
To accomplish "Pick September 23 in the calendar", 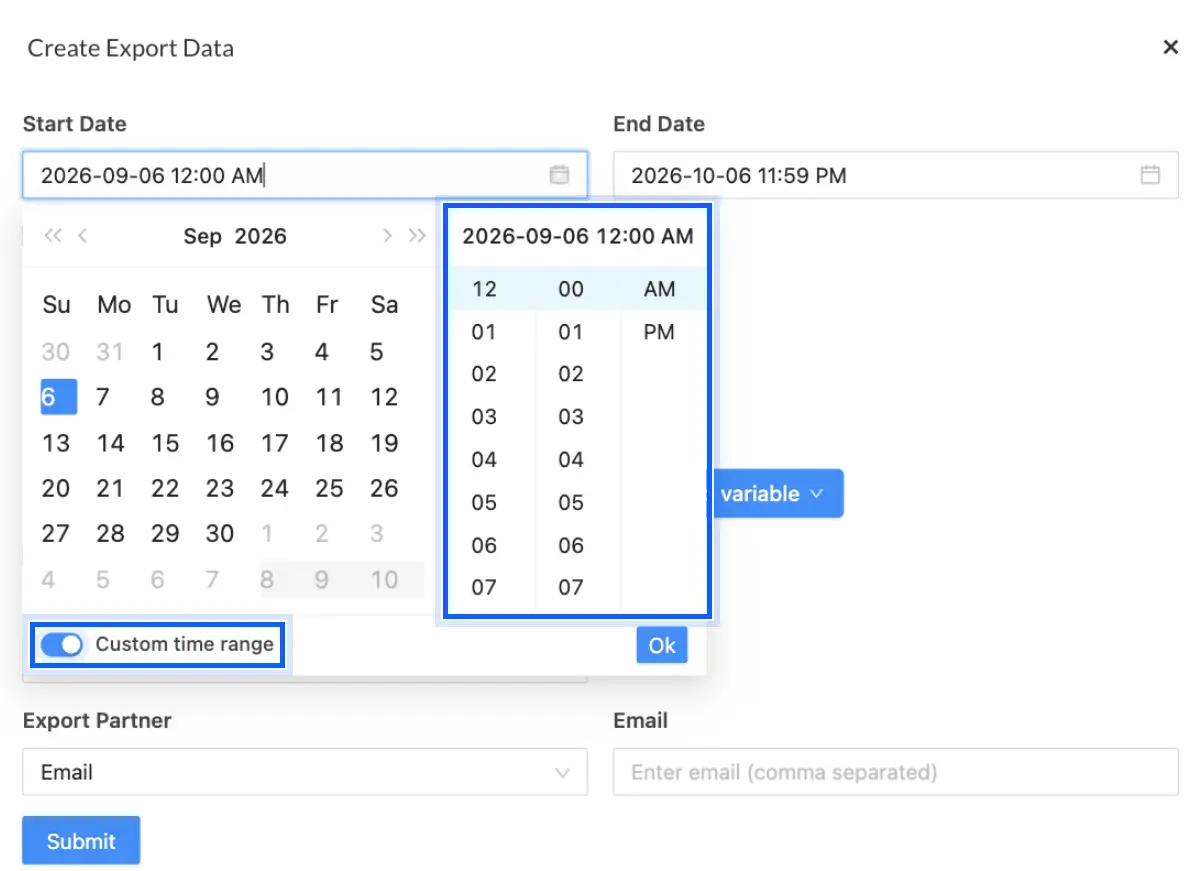I will pyautogui.click(x=220, y=489).
